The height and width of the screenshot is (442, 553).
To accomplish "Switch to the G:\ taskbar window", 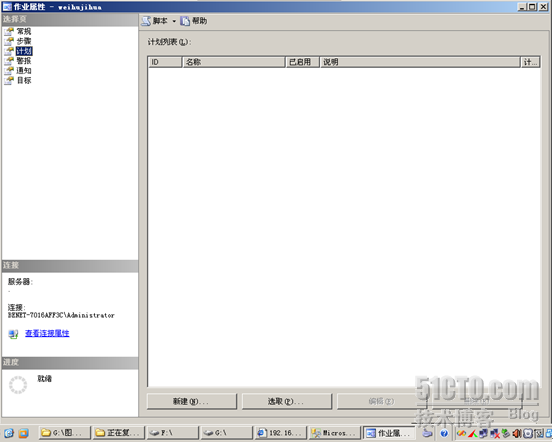I will click(227, 433).
